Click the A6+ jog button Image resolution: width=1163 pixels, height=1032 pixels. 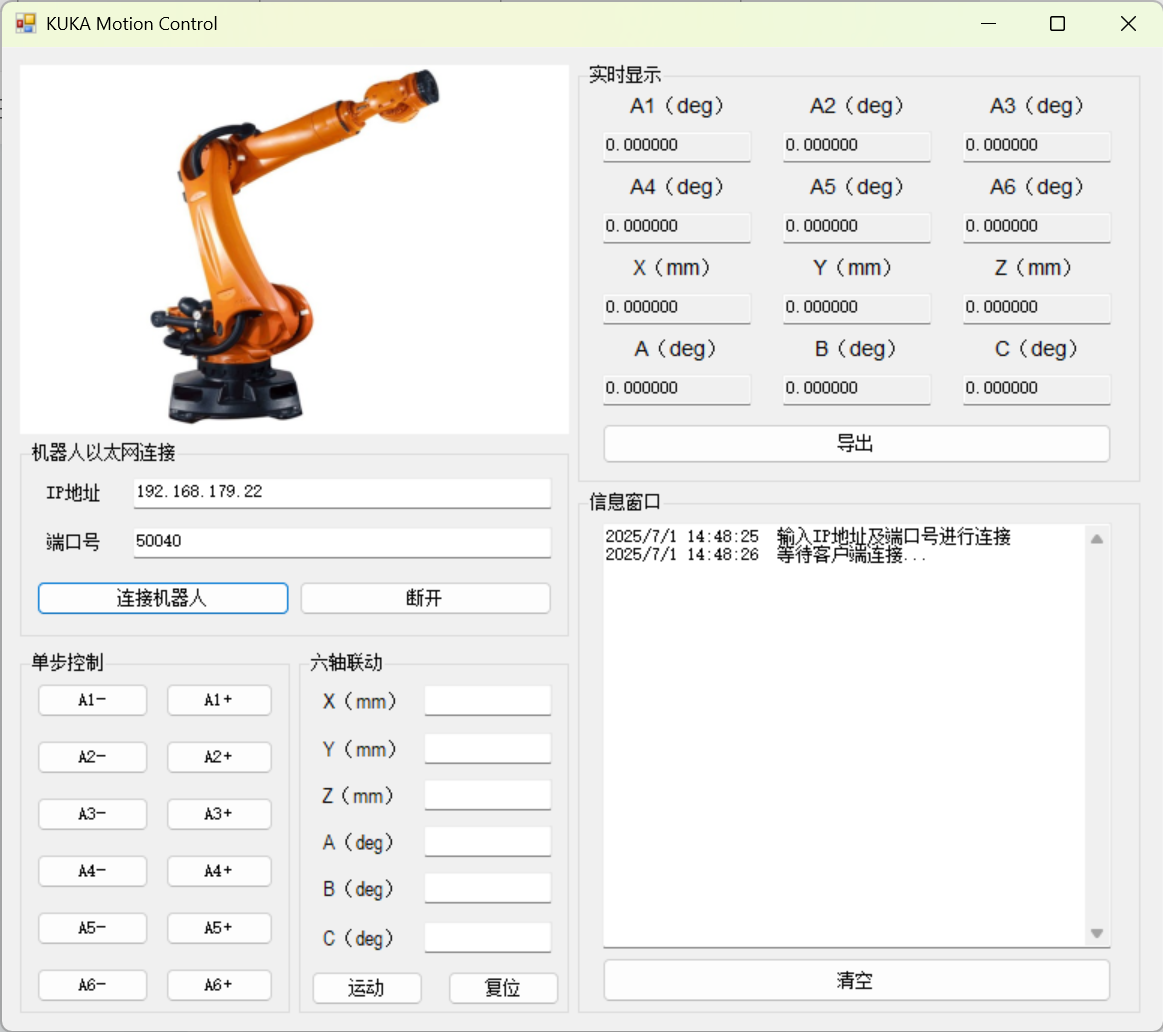tap(219, 985)
